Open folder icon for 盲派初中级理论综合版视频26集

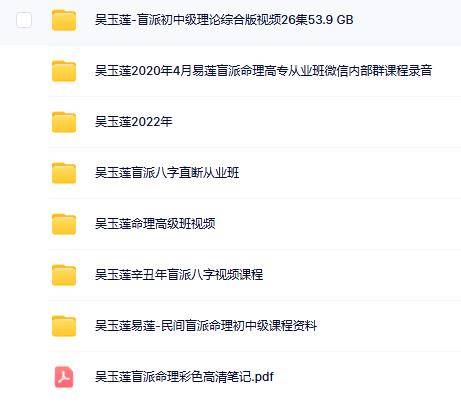pyautogui.click(x=64, y=20)
